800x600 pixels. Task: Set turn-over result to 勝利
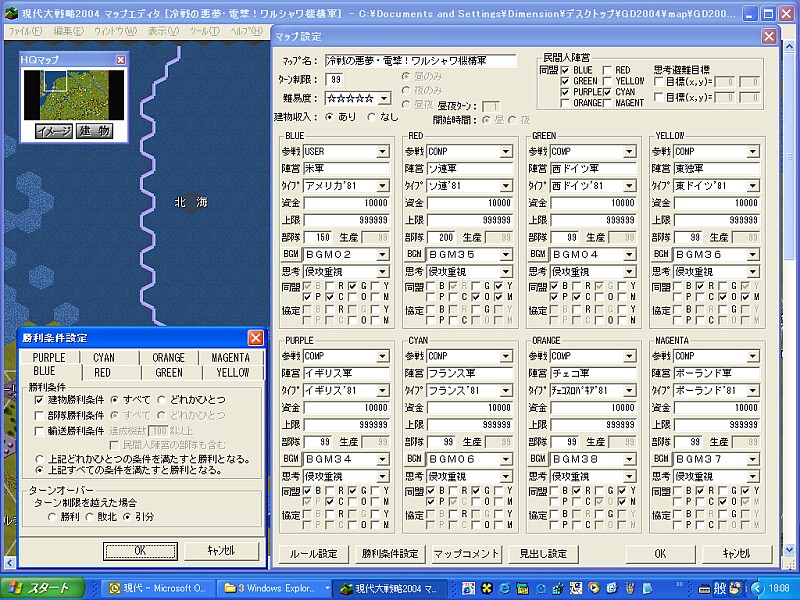[52, 517]
